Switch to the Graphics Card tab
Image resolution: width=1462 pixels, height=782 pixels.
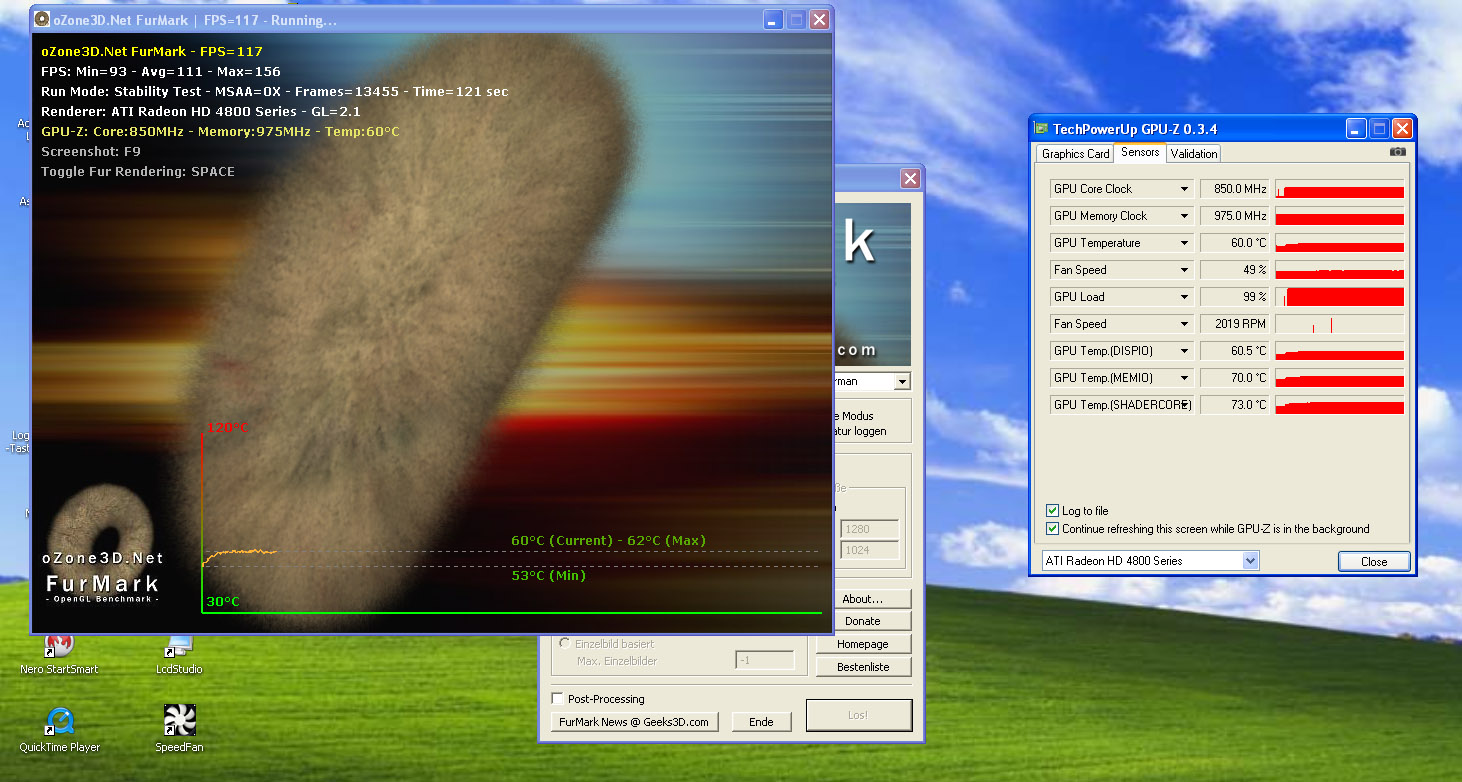click(1075, 153)
